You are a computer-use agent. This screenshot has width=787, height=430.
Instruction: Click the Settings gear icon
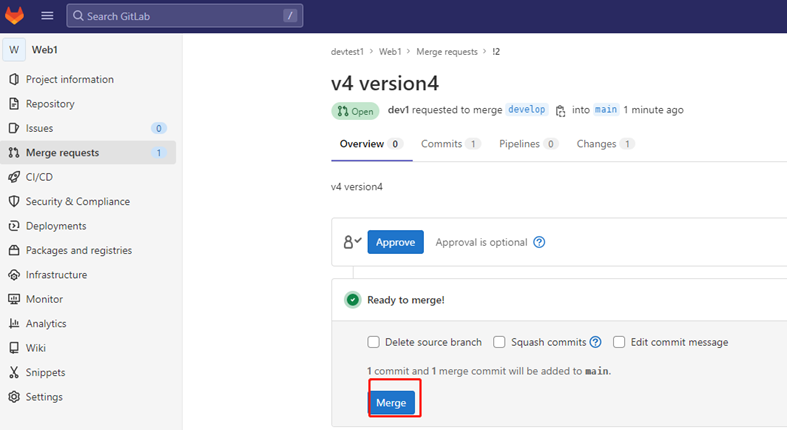click(x=14, y=397)
